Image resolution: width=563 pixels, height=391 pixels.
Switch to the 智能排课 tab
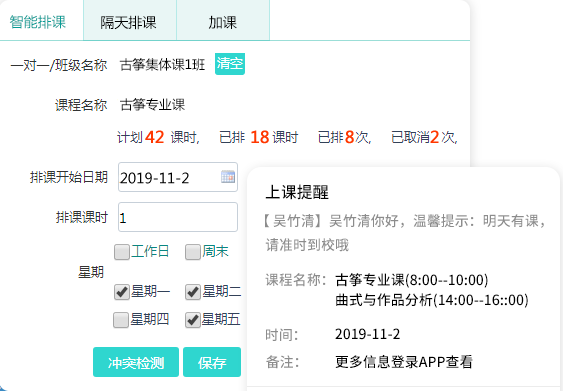tap(38, 22)
